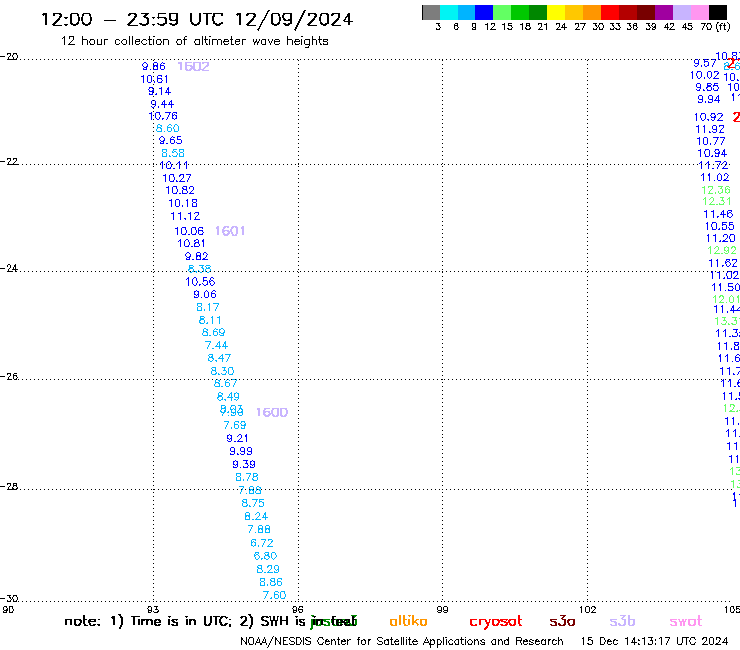Viewport: 740px width, 650px height.
Task: Click the 12 hour collection subtitle
Action: [x=194, y=41]
